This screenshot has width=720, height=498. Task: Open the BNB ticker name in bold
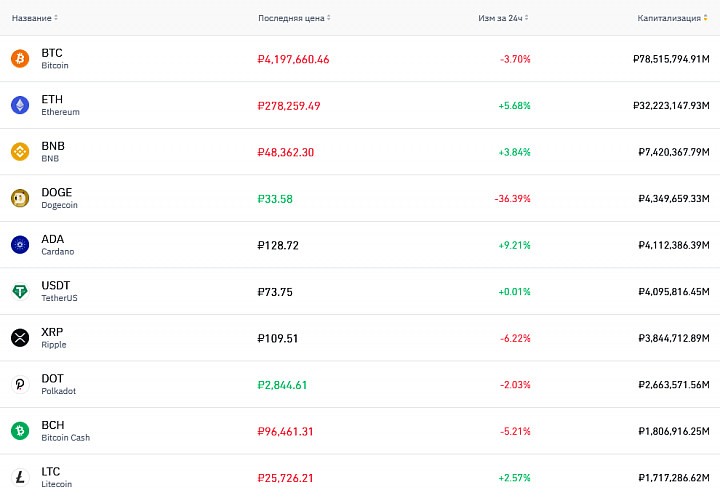point(53,146)
